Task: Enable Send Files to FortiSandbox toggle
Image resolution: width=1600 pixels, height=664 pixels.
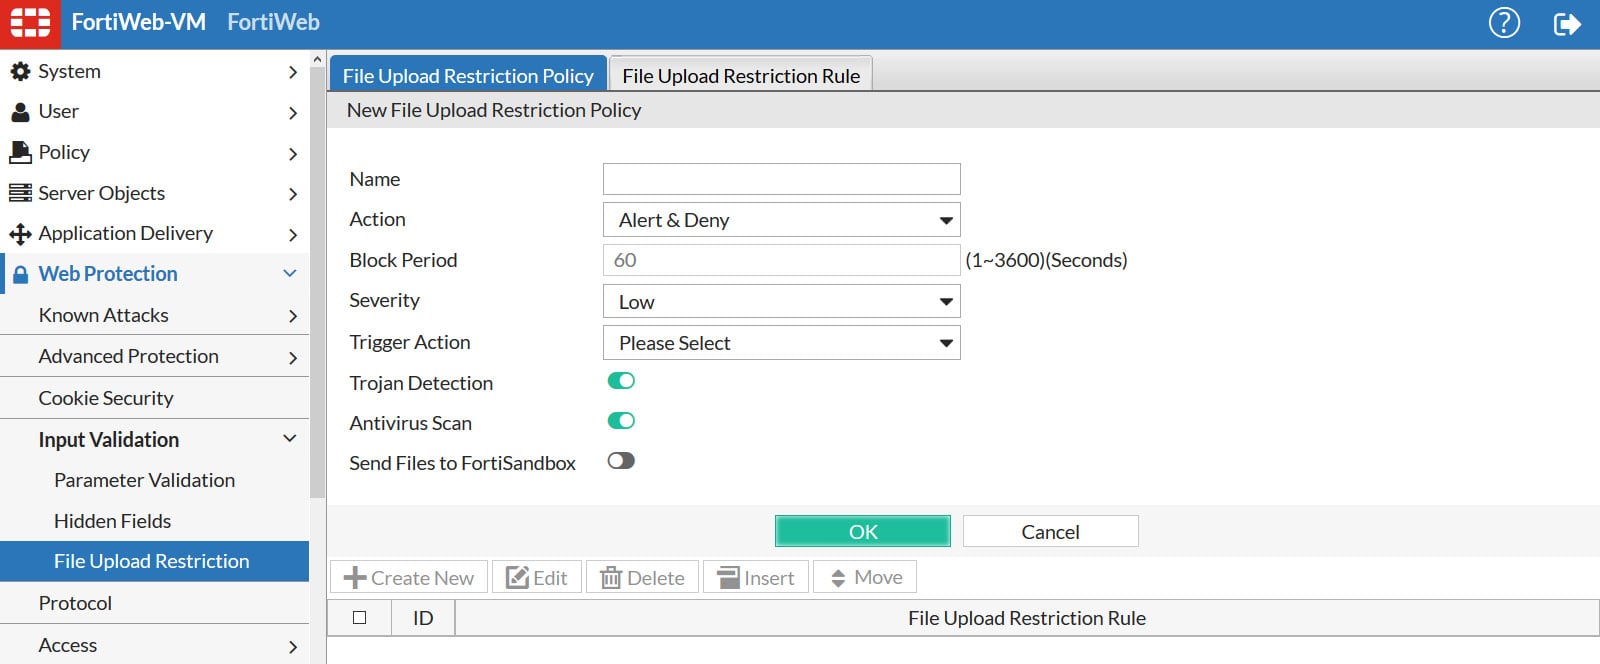Action: point(621,461)
